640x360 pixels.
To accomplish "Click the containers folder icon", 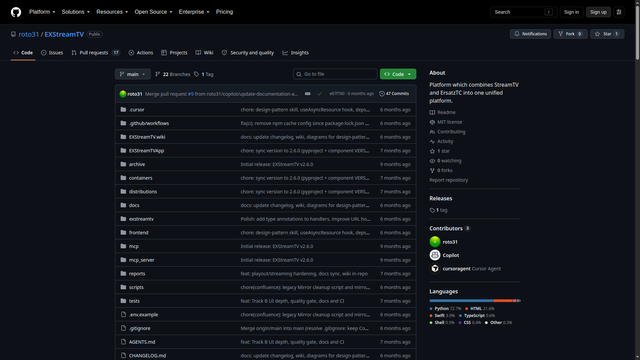I will [123, 178].
